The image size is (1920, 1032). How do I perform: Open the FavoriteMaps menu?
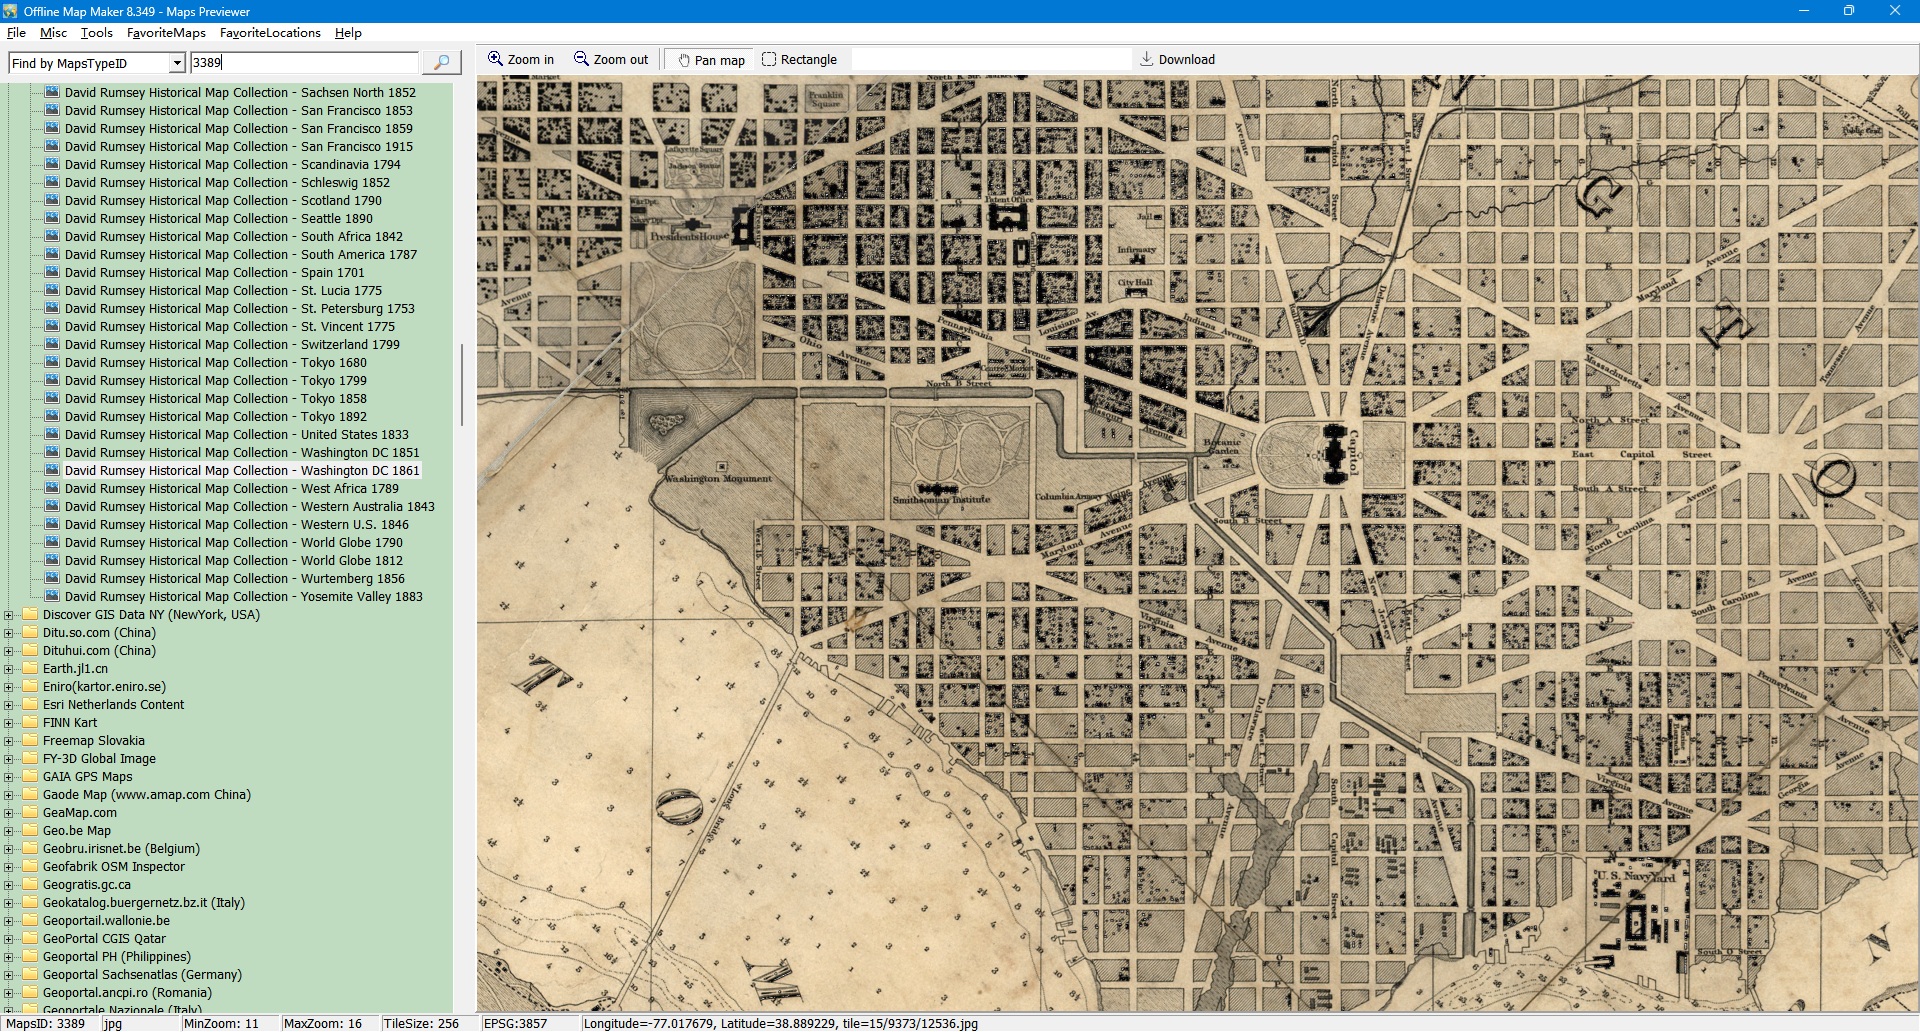[166, 33]
